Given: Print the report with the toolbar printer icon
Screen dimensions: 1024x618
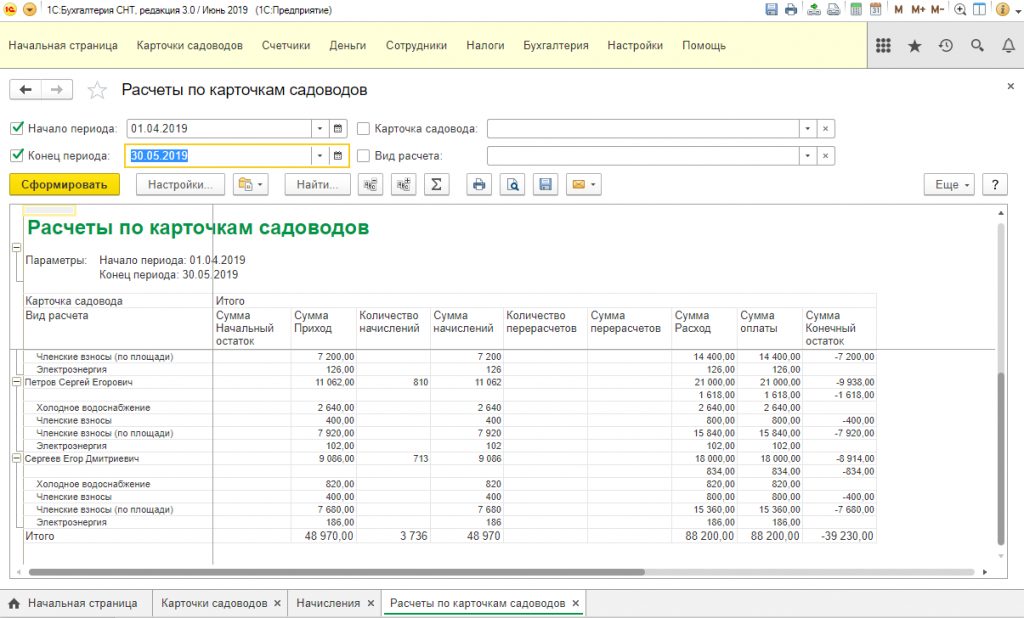Looking at the screenshot, I should 479,185.
